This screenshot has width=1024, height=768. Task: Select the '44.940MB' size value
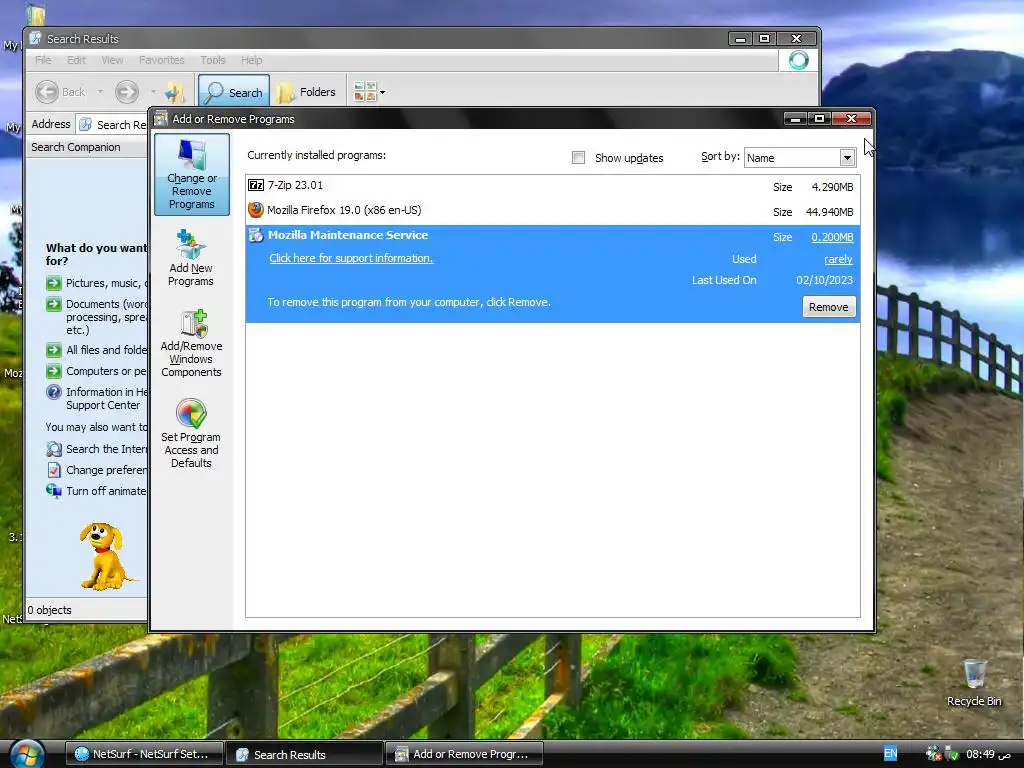click(x=829, y=212)
